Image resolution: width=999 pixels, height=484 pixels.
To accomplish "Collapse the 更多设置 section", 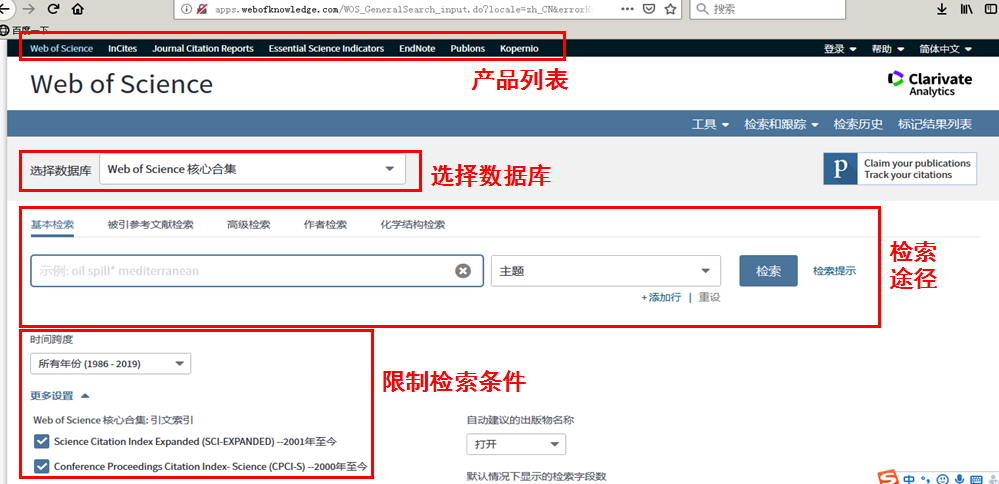I will 60,395.
